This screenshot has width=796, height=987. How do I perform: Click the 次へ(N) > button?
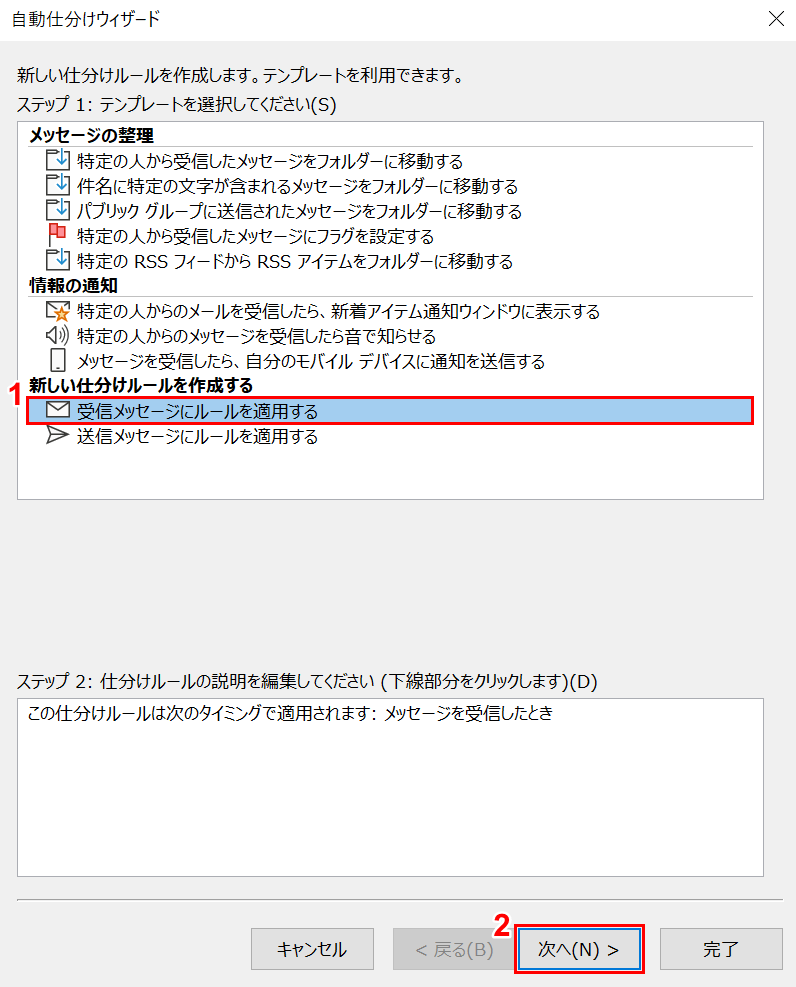tap(579, 949)
